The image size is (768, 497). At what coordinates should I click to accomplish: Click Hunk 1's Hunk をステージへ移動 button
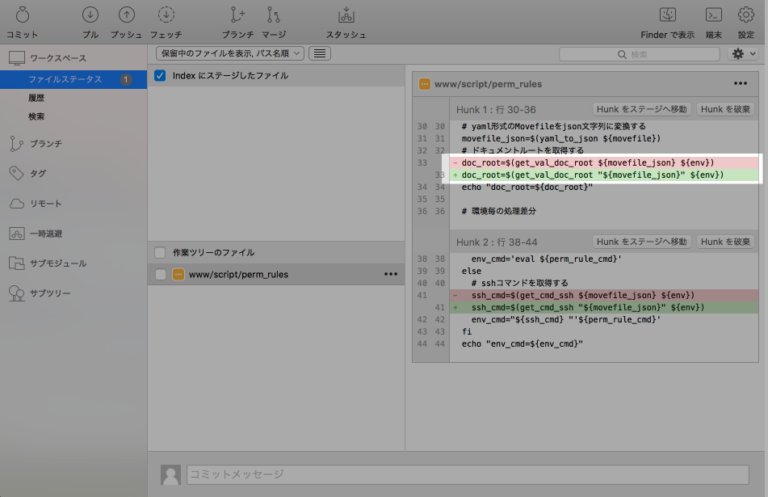point(641,109)
